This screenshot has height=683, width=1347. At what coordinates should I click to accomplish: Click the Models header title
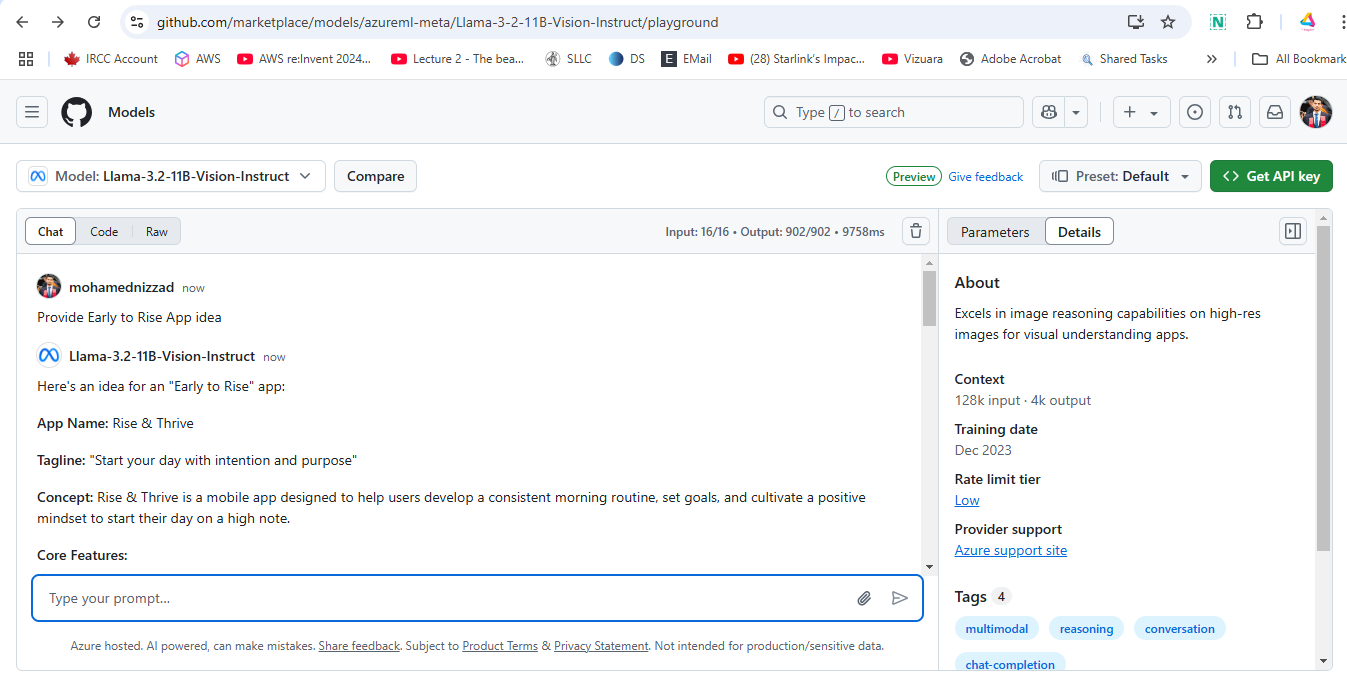131,112
